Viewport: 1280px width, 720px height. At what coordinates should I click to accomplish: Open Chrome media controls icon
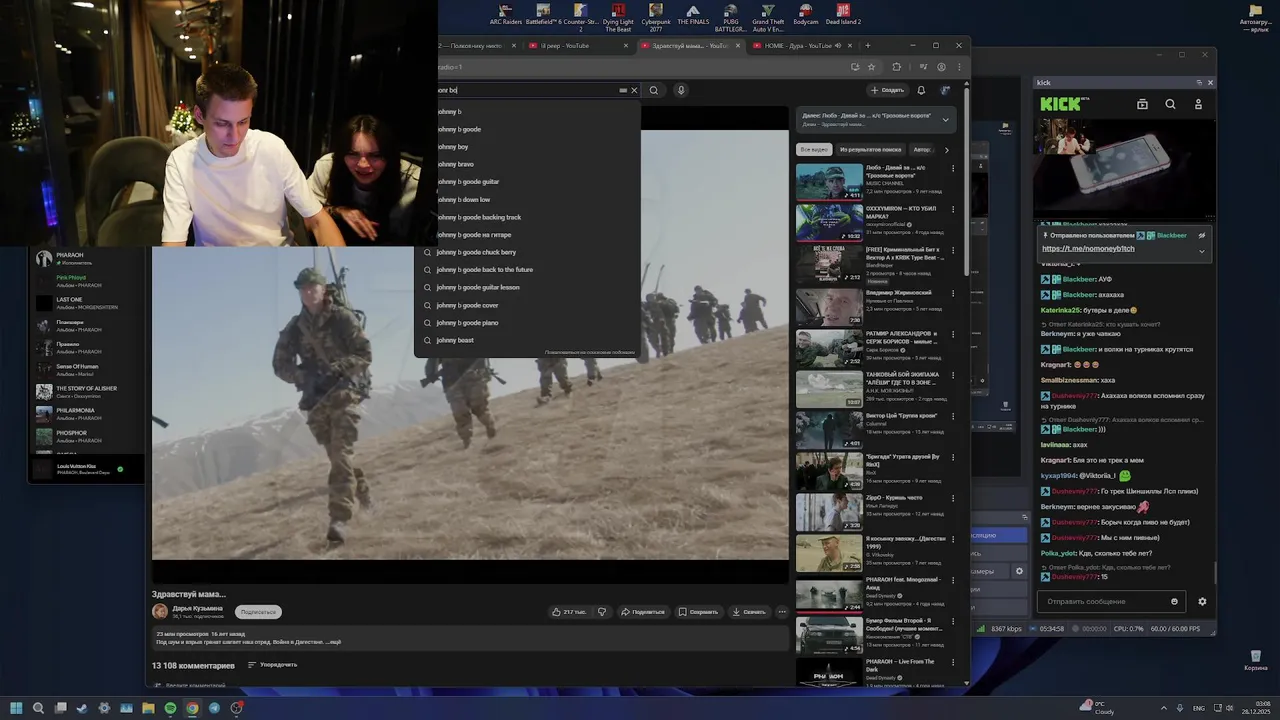pyautogui.click(x=922, y=67)
